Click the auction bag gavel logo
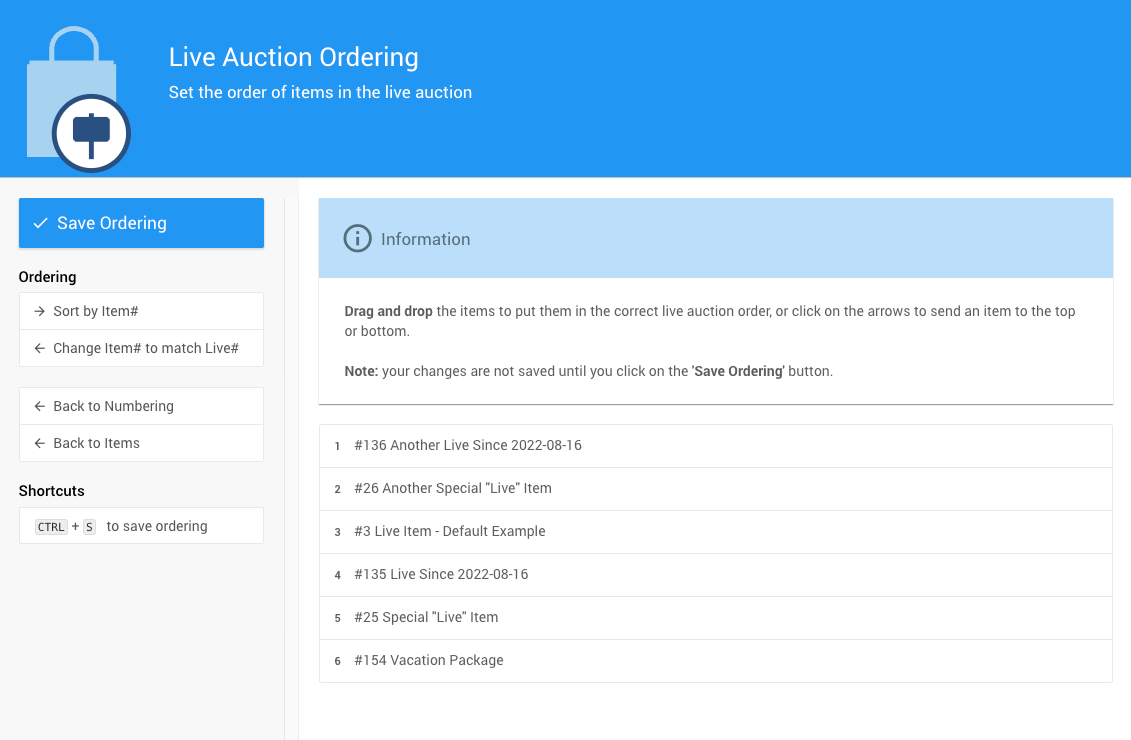Viewport: 1131px width, 740px height. (x=78, y=100)
